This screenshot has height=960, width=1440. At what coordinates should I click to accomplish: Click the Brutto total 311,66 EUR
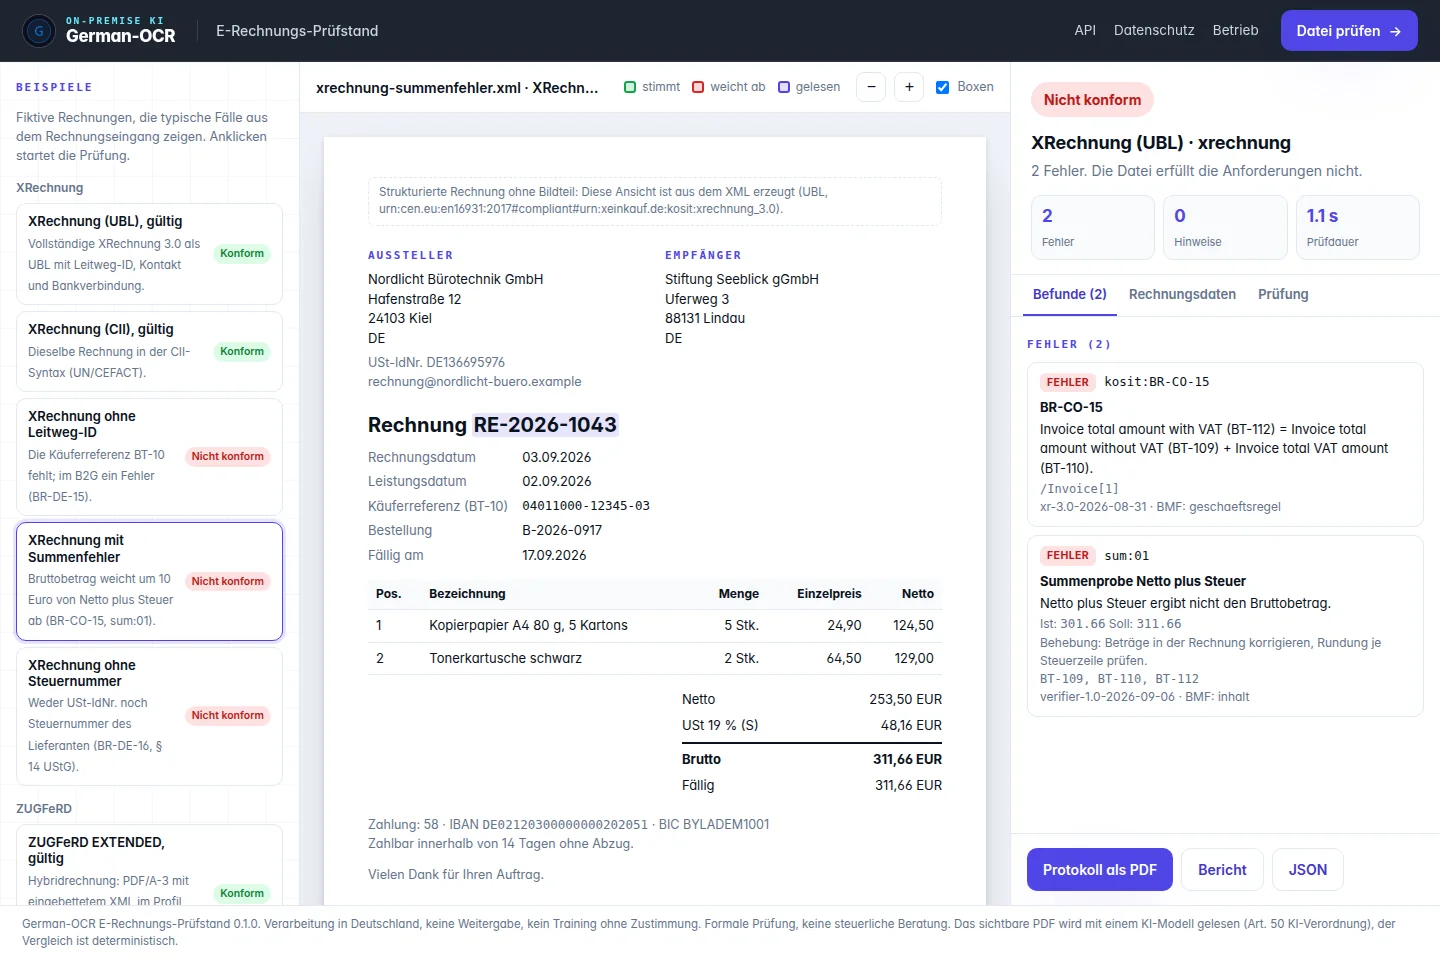click(x=907, y=759)
